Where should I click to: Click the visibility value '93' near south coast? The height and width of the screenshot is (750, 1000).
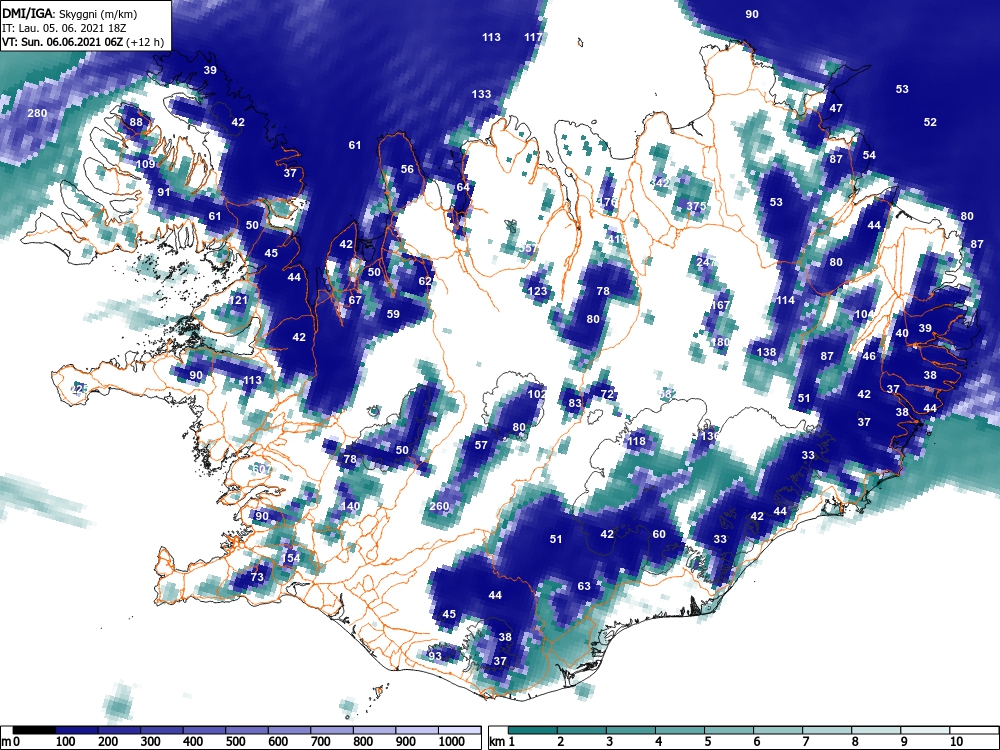click(x=435, y=656)
